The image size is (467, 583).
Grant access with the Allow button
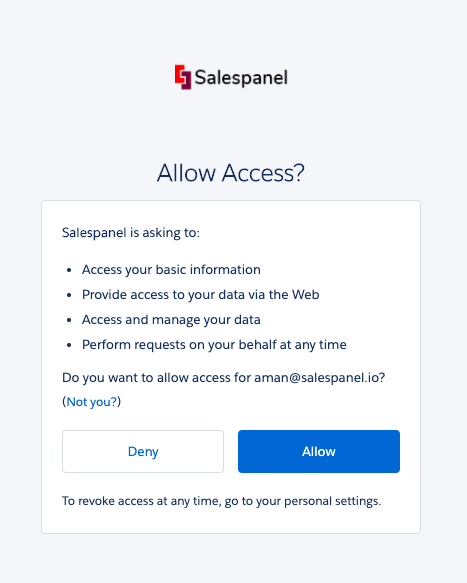click(x=319, y=451)
